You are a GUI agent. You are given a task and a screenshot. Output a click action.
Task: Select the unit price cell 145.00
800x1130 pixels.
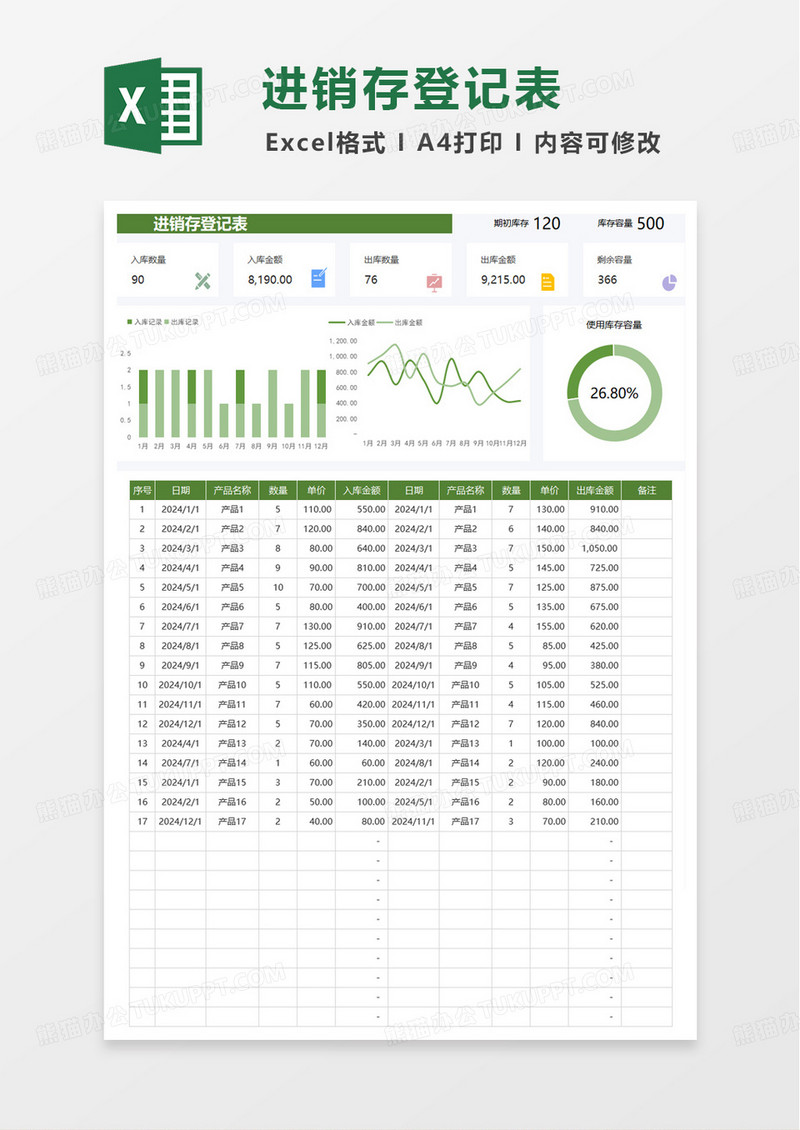(x=549, y=568)
